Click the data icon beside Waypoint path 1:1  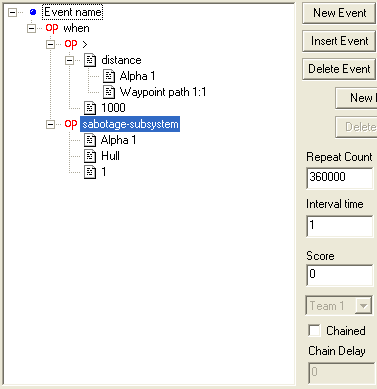click(109, 92)
